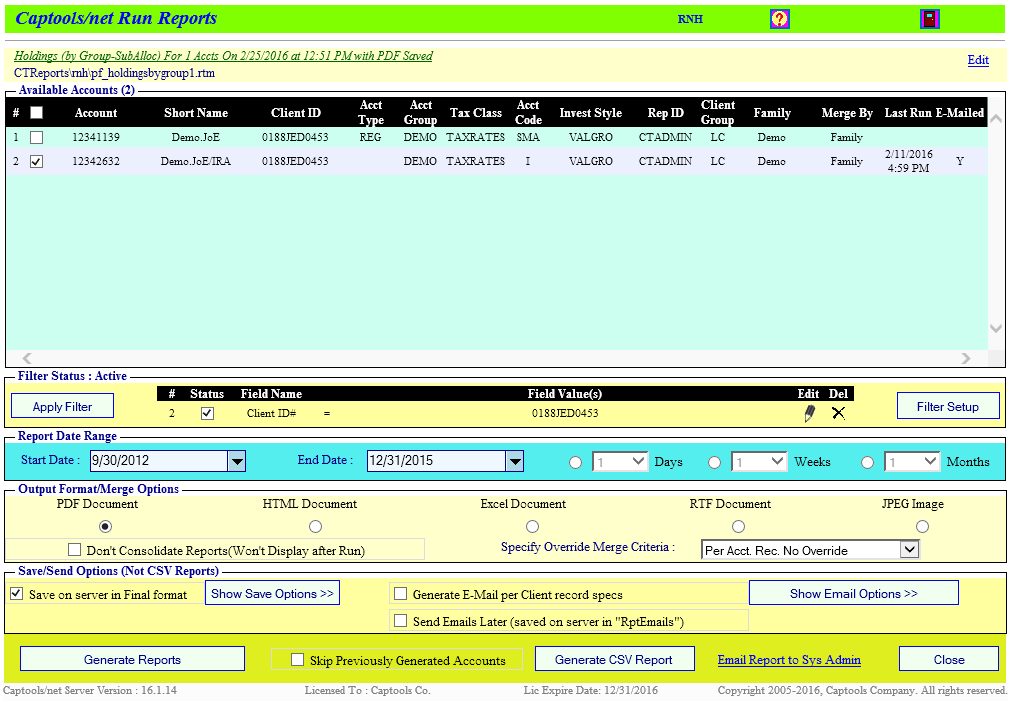Check the checkbox for account 12341139
Viewport: 1013px width, 701px height.
(x=37, y=137)
